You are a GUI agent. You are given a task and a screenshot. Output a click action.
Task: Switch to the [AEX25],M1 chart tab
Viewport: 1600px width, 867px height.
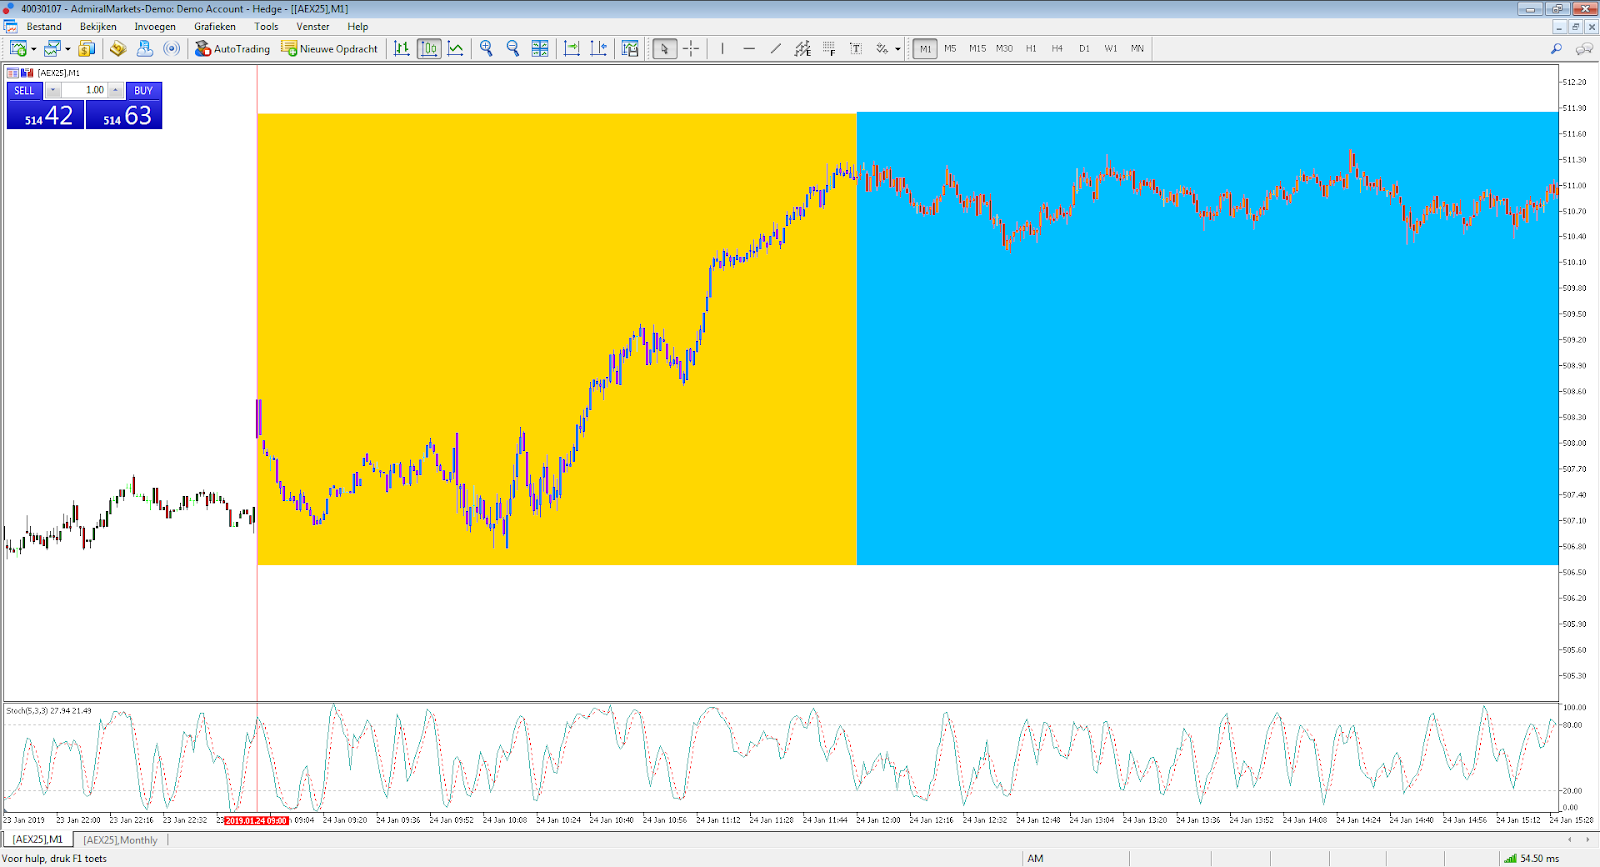pos(38,840)
